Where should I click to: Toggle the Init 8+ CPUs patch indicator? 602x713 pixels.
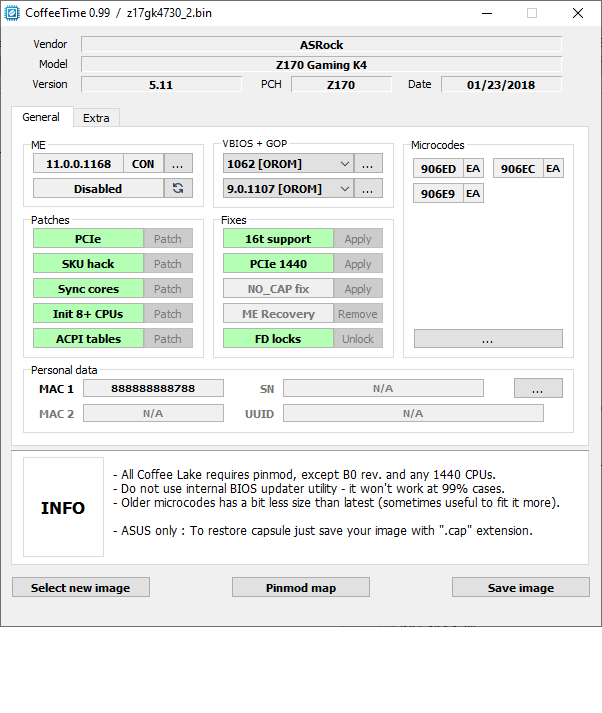(x=88, y=313)
